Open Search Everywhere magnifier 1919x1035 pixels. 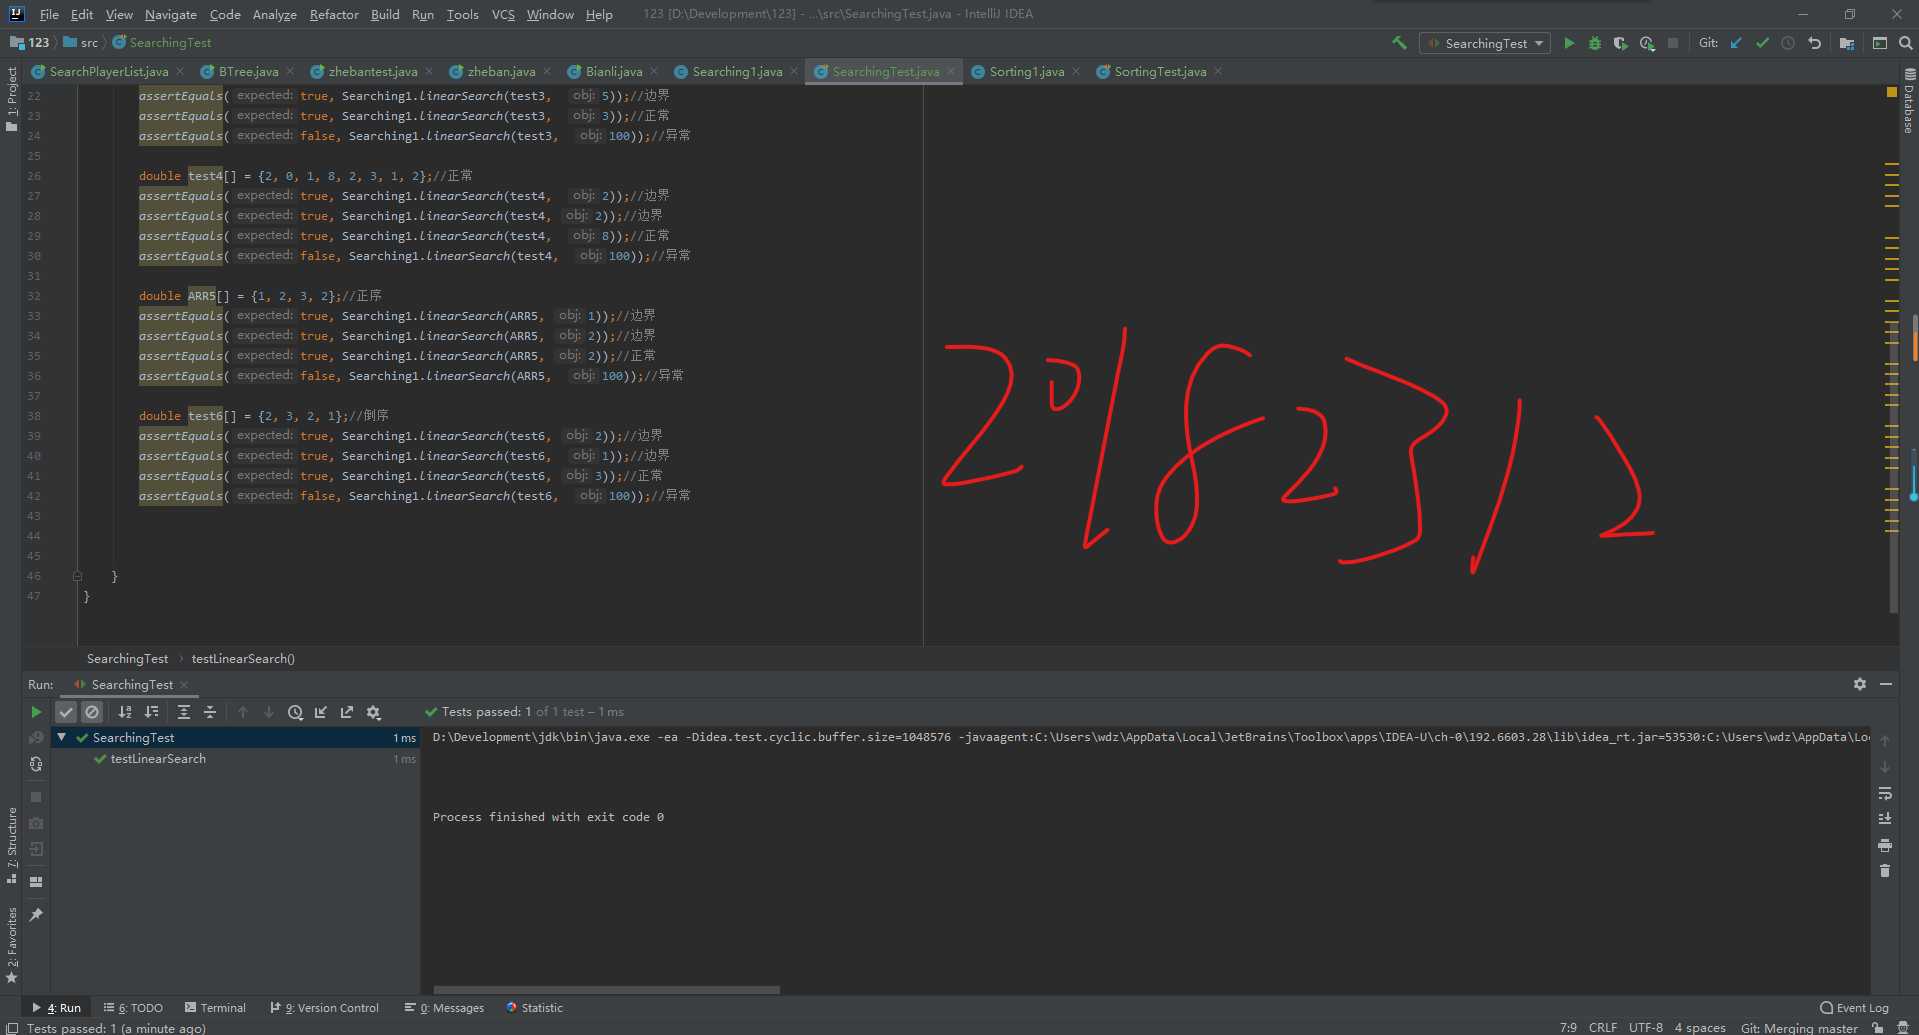(x=1906, y=43)
